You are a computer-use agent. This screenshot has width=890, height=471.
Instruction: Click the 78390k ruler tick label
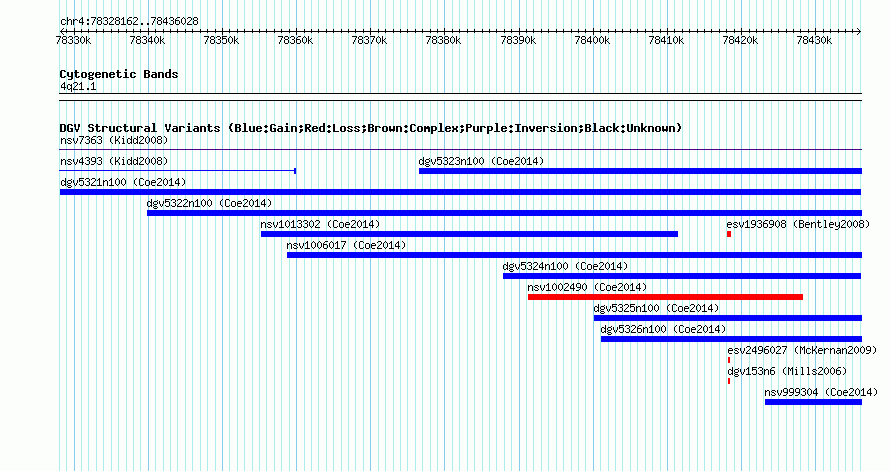click(x=518, y=40)
